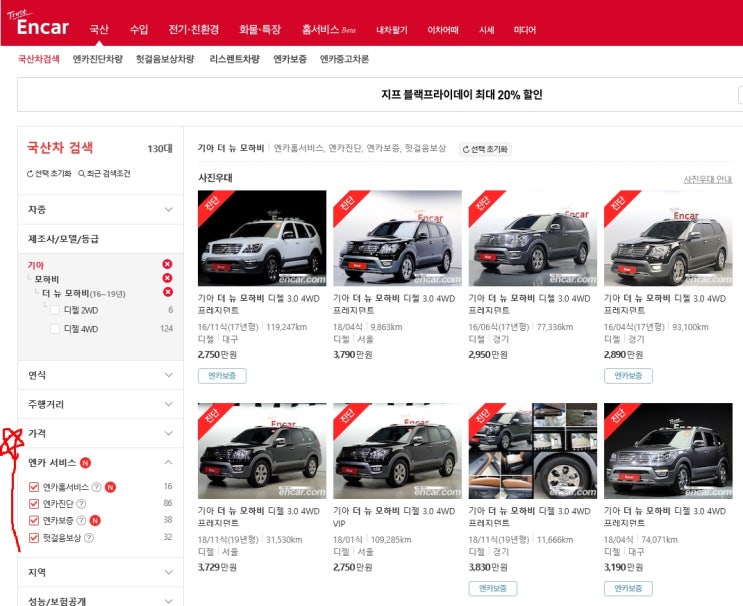Open the 전기·친환경 menu

[x=194, y=29]
